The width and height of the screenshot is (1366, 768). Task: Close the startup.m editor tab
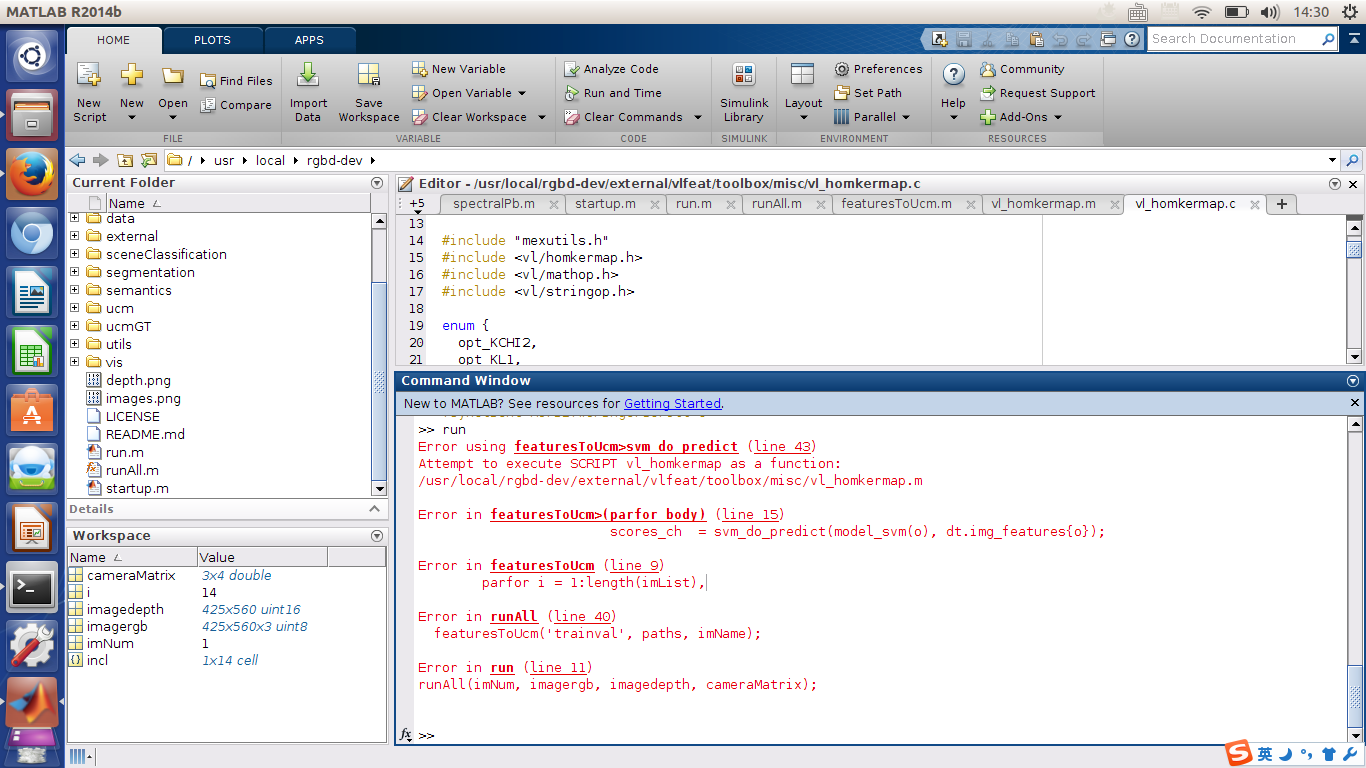point(655,204)
